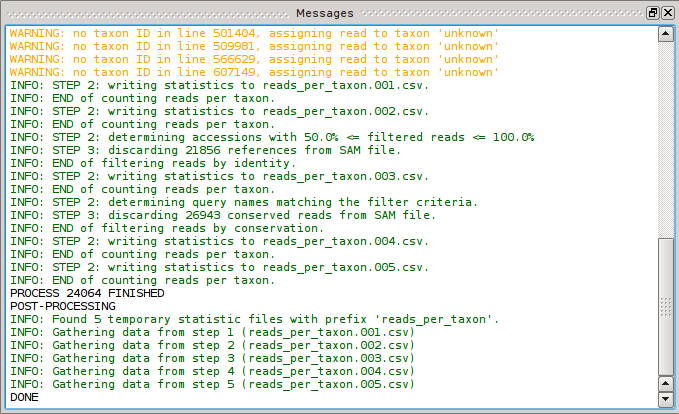
Task: Select the PROCESS 24064 FINISHED line
Action: 87,293
